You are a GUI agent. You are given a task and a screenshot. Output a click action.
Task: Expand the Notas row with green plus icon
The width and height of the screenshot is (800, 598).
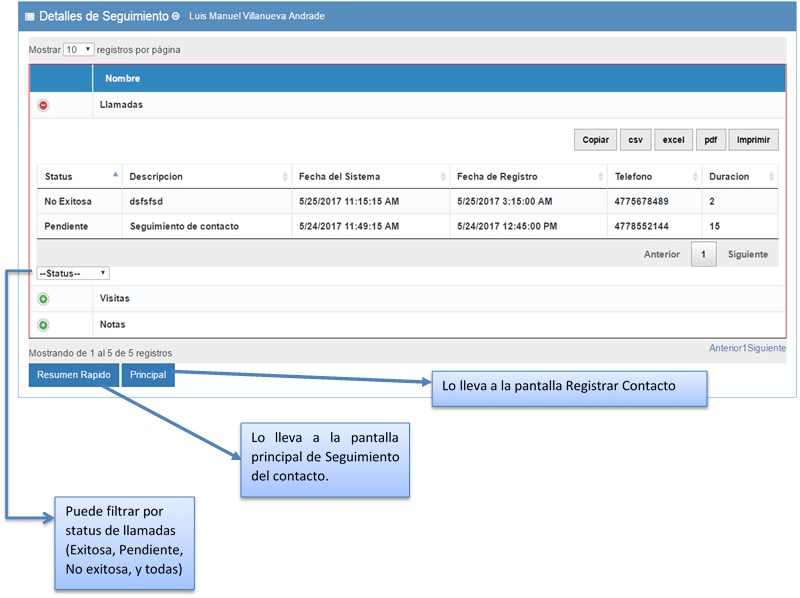pos(43,325)
